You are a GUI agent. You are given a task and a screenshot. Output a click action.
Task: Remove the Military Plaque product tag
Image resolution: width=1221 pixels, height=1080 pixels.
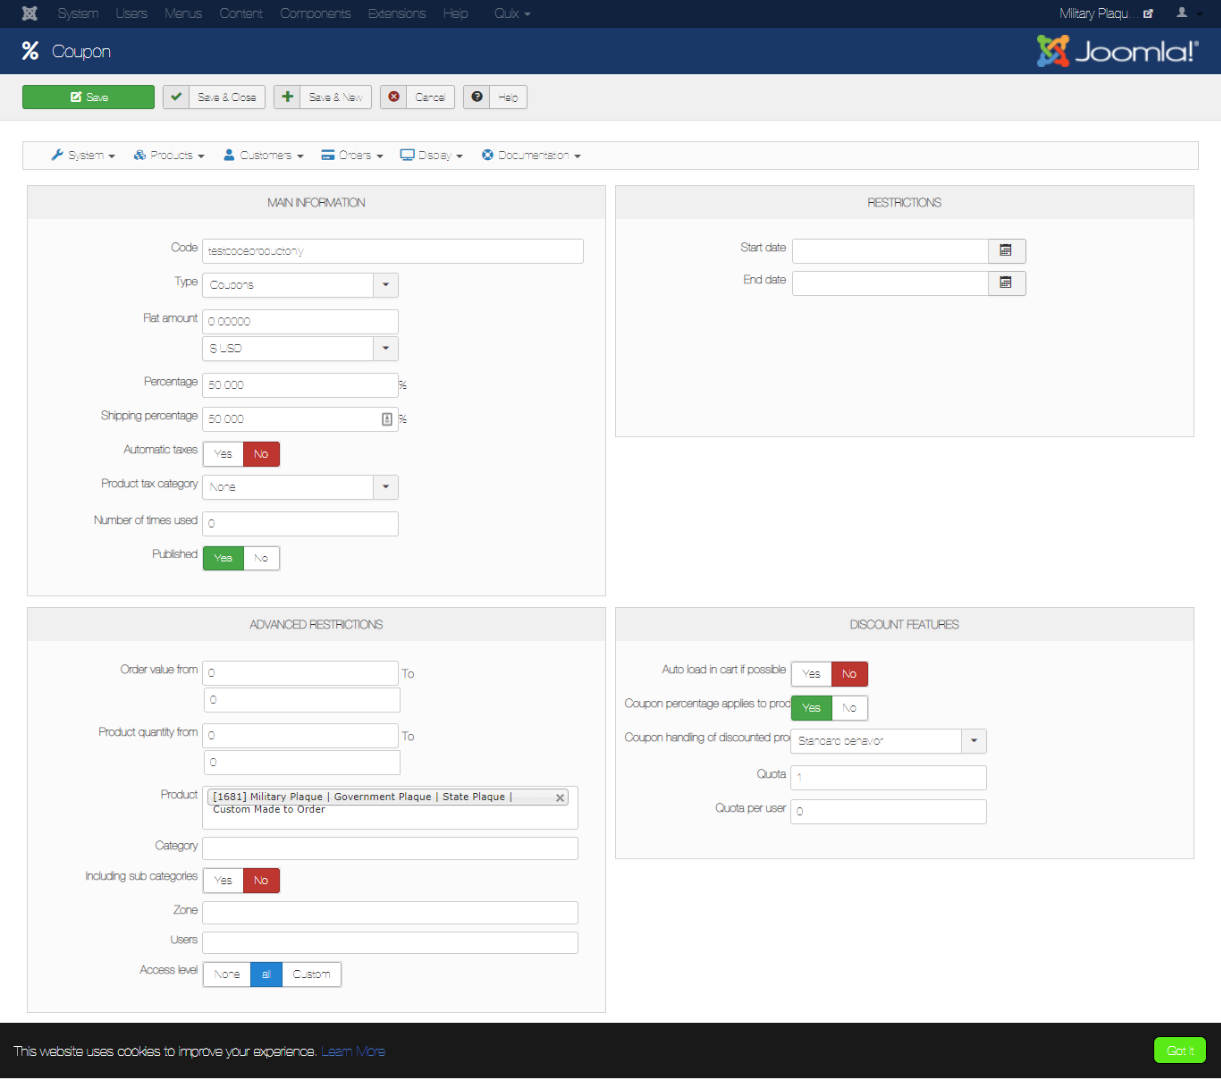pos(560,798)
